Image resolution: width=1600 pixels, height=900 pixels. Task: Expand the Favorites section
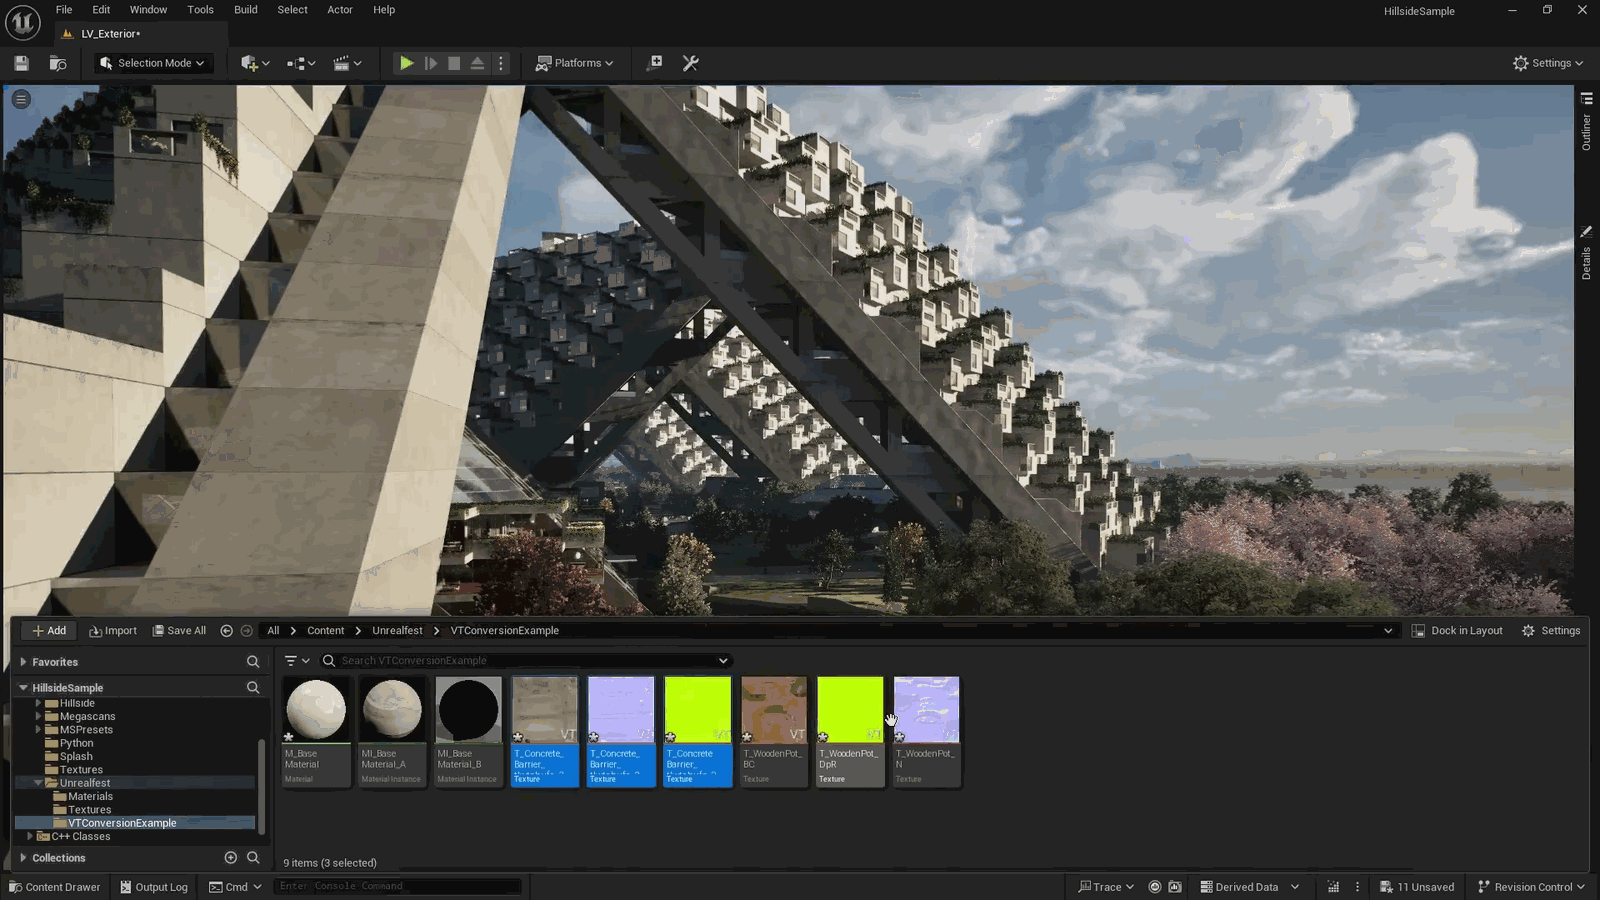point(23,662)
